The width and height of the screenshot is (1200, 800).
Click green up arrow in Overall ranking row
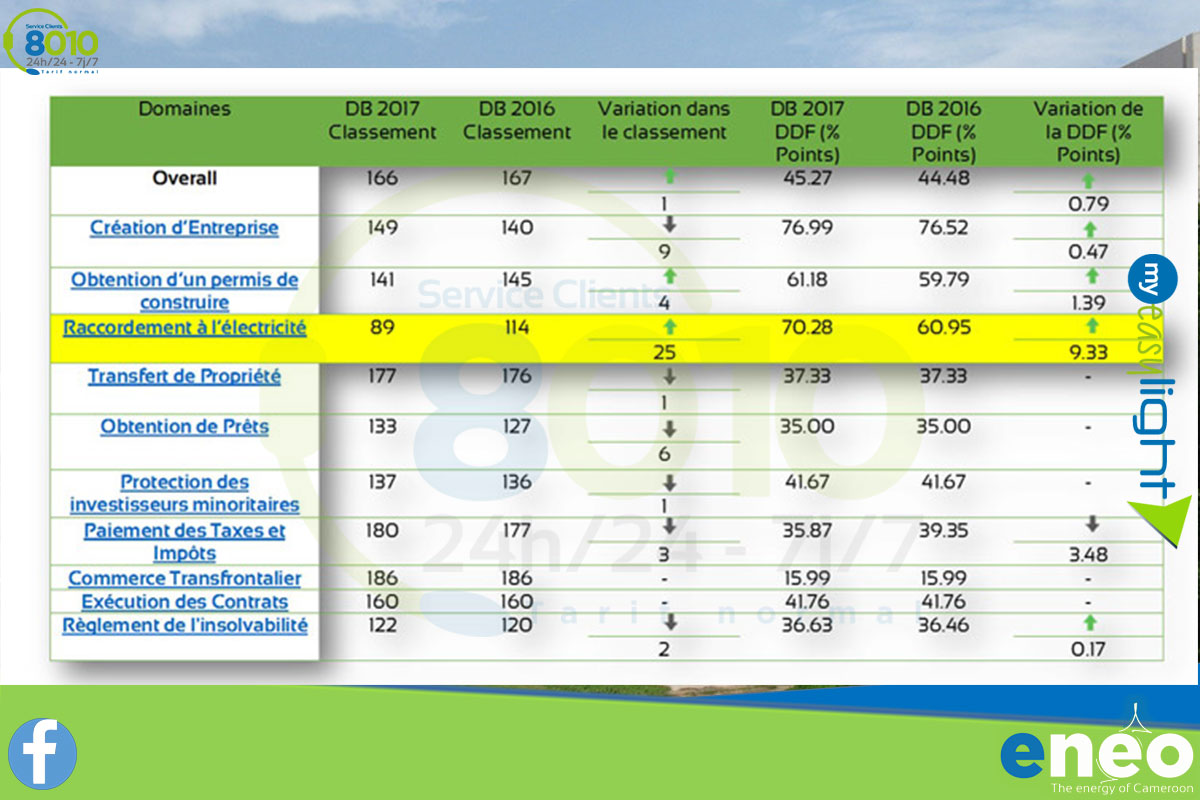pyautogui.click(x=669, y=177)
